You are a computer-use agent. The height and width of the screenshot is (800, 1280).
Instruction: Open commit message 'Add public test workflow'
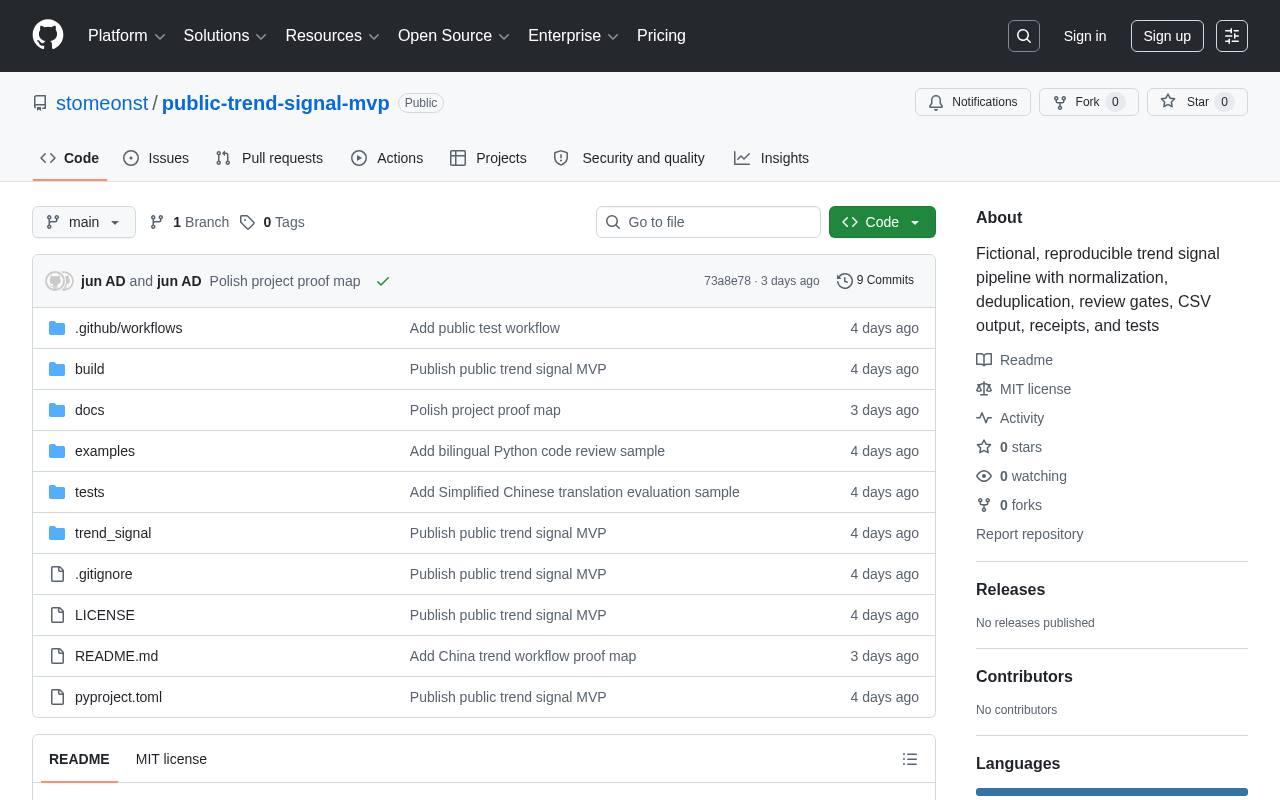pos(485,328)
